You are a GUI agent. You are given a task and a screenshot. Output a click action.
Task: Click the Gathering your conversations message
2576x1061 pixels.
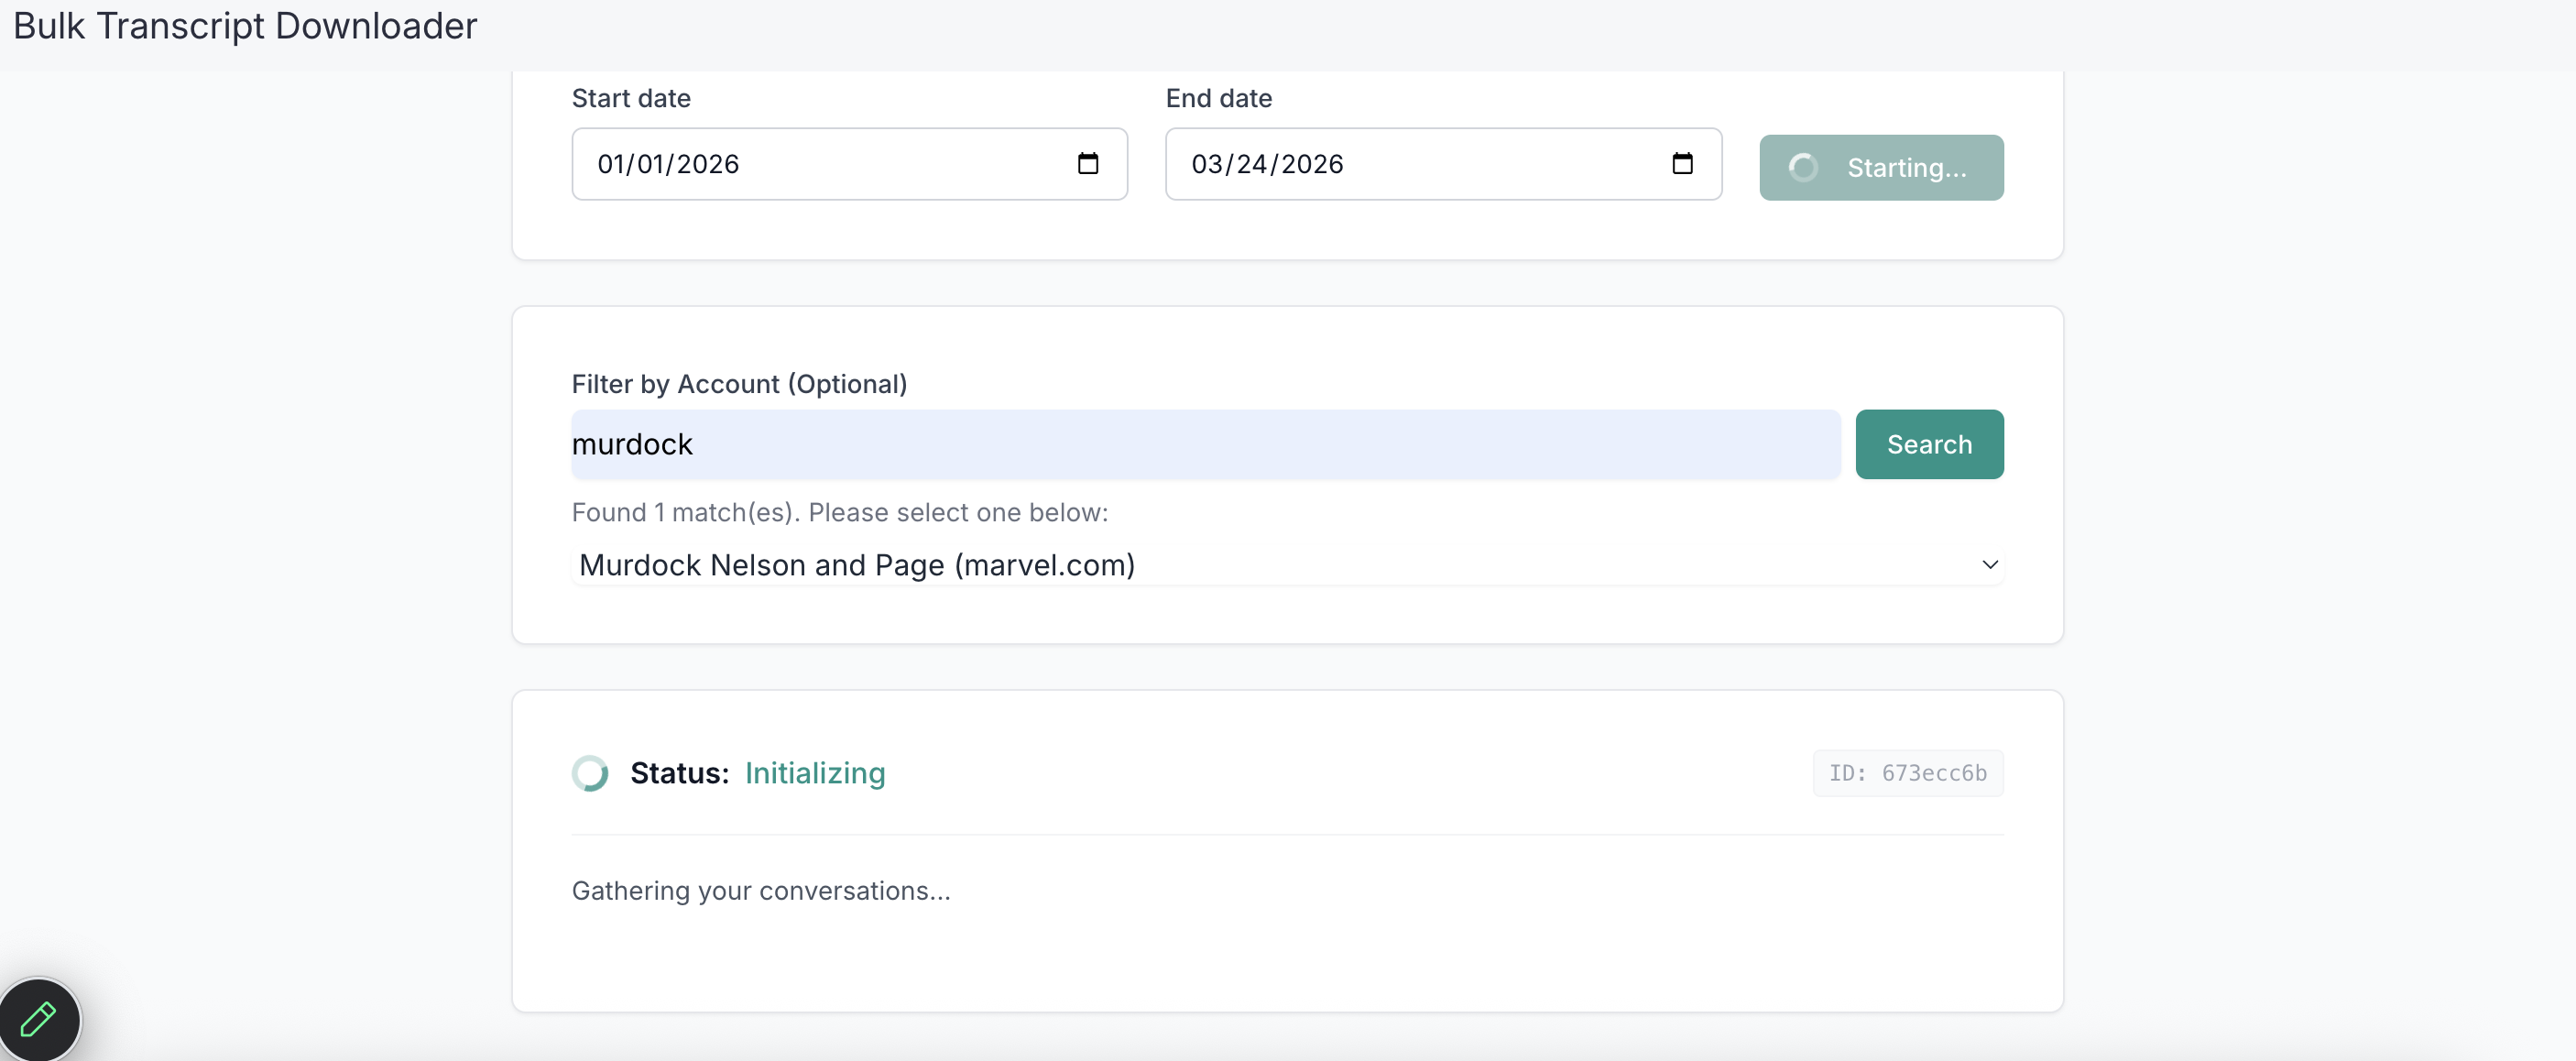click(760, 890)
